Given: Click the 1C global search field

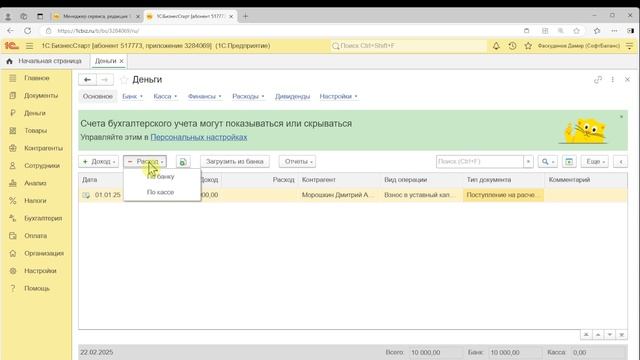Looking at the screenshot, I should 408,46.
